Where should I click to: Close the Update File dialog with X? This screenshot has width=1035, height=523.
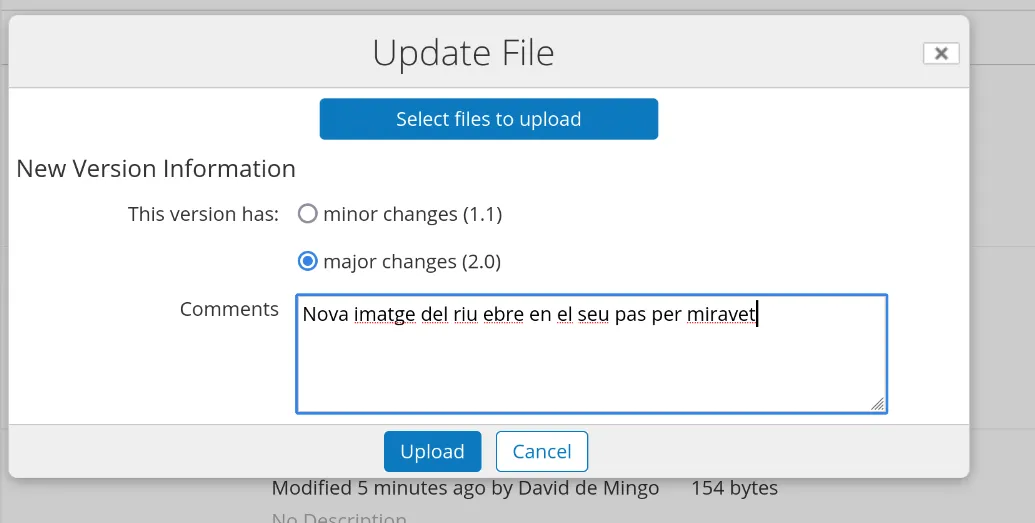940,54
